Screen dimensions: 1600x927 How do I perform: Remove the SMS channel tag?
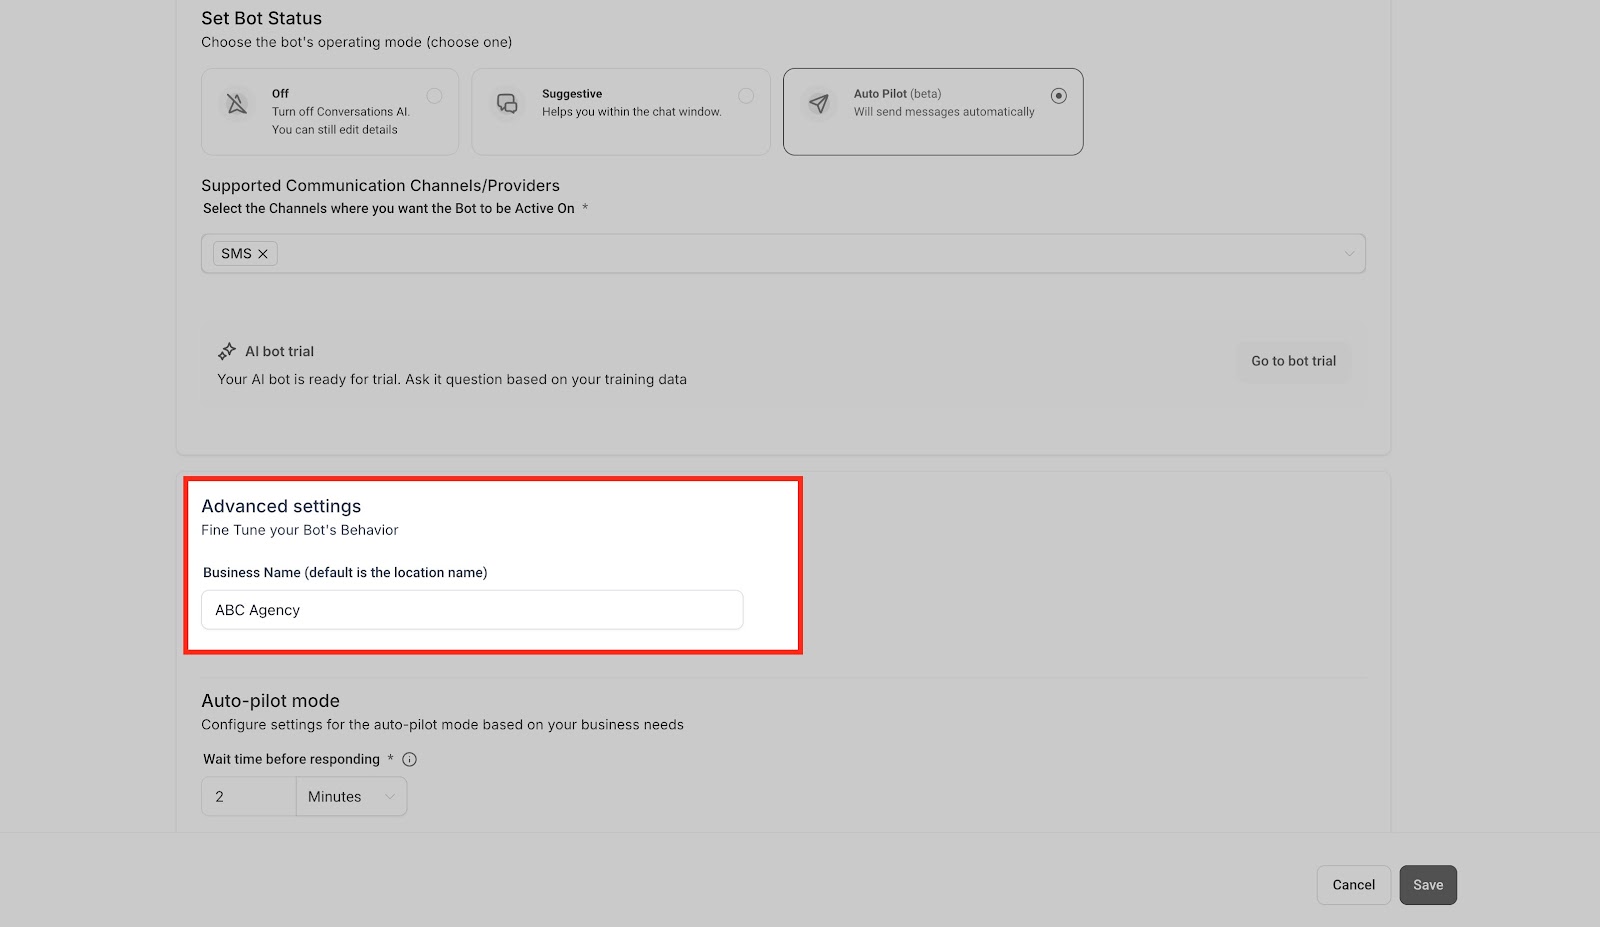click(x=263, y=254)
